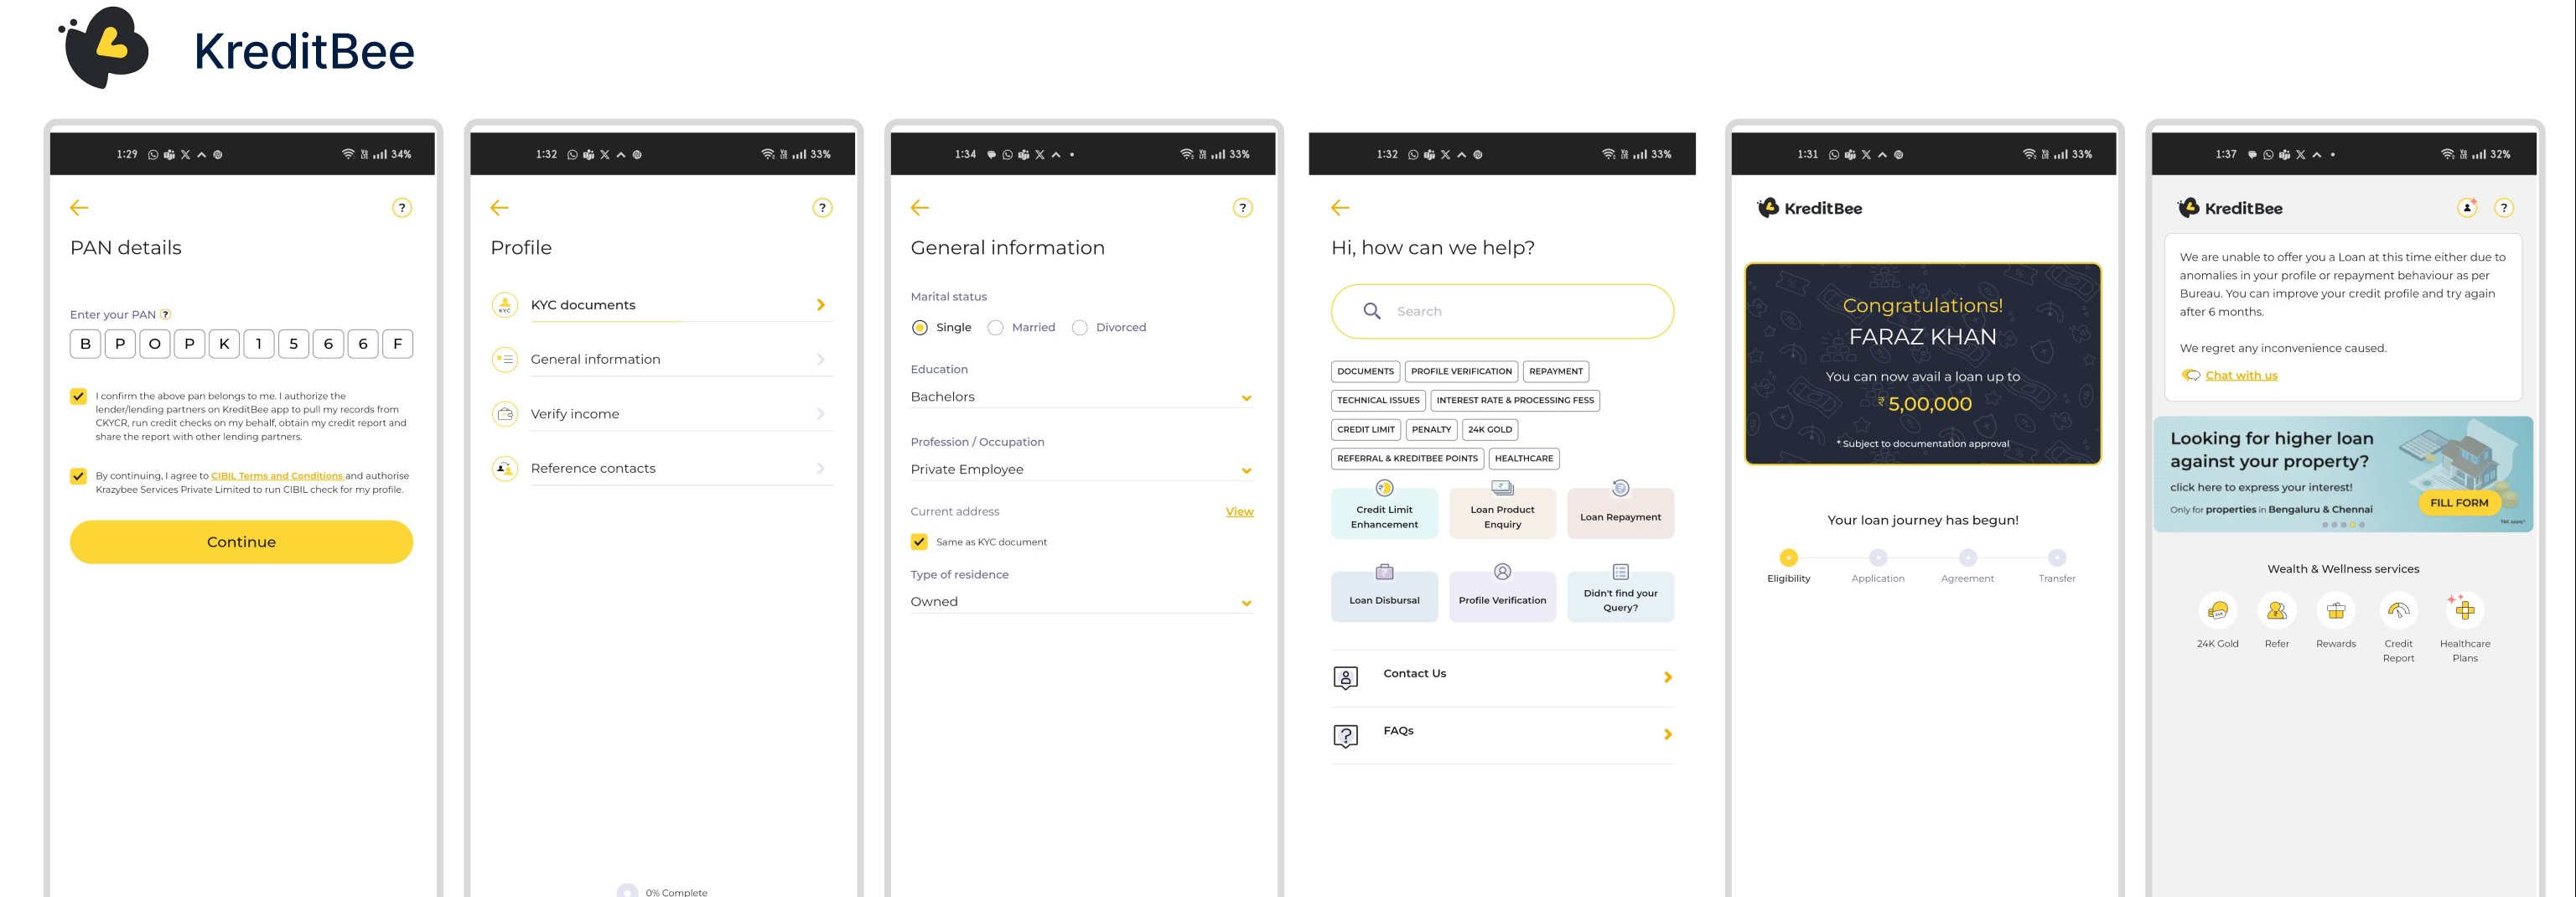The width and height of the screenshot is (2576, 897).
Task: Focus the help Search input field
Action: (1502, 312)
